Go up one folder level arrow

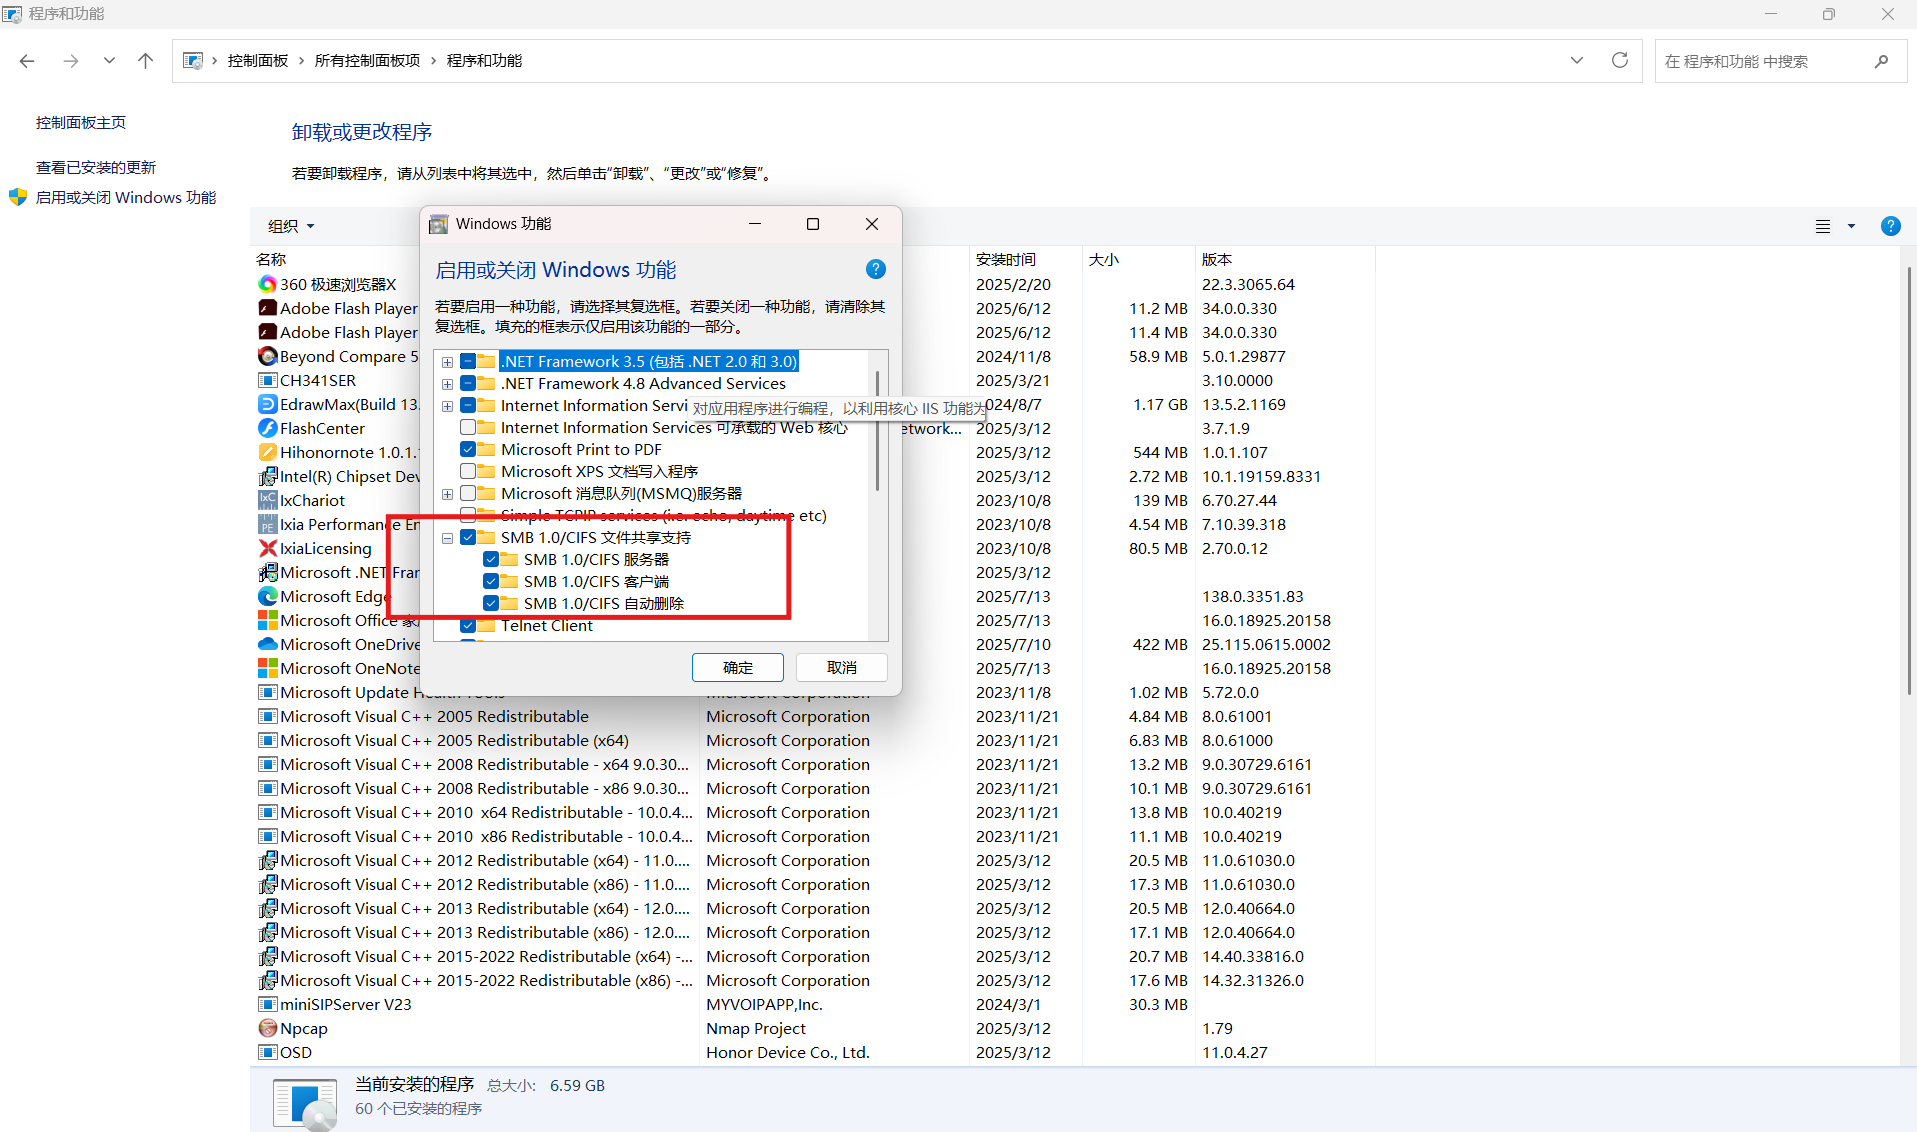click(x=145, y=61)
